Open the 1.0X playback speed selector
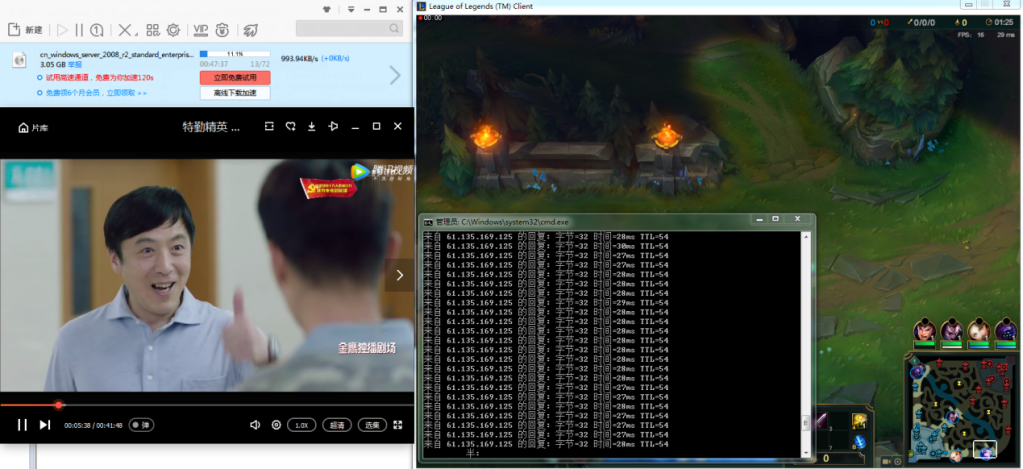Screen dimensions: 1023x469 click(301, 425)
